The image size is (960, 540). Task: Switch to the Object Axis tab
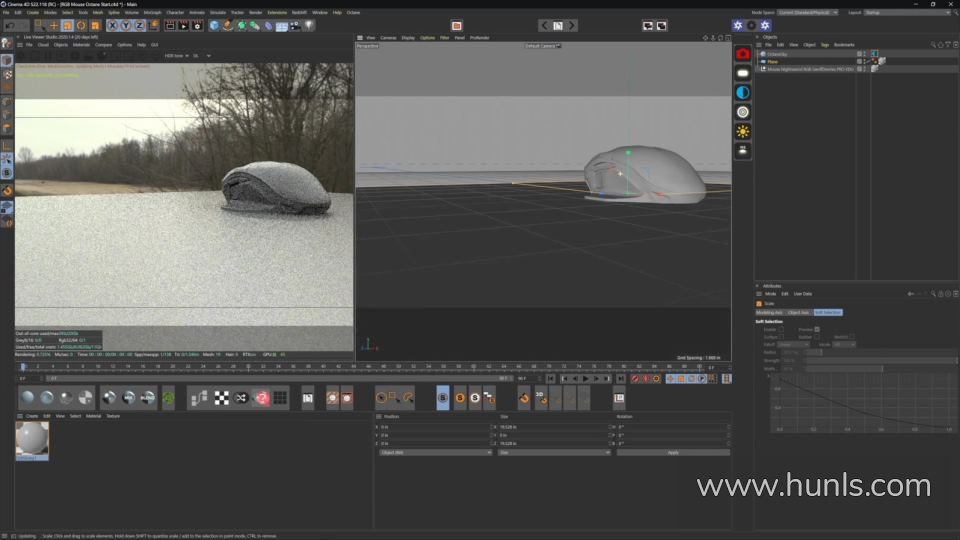click(798, 312)
